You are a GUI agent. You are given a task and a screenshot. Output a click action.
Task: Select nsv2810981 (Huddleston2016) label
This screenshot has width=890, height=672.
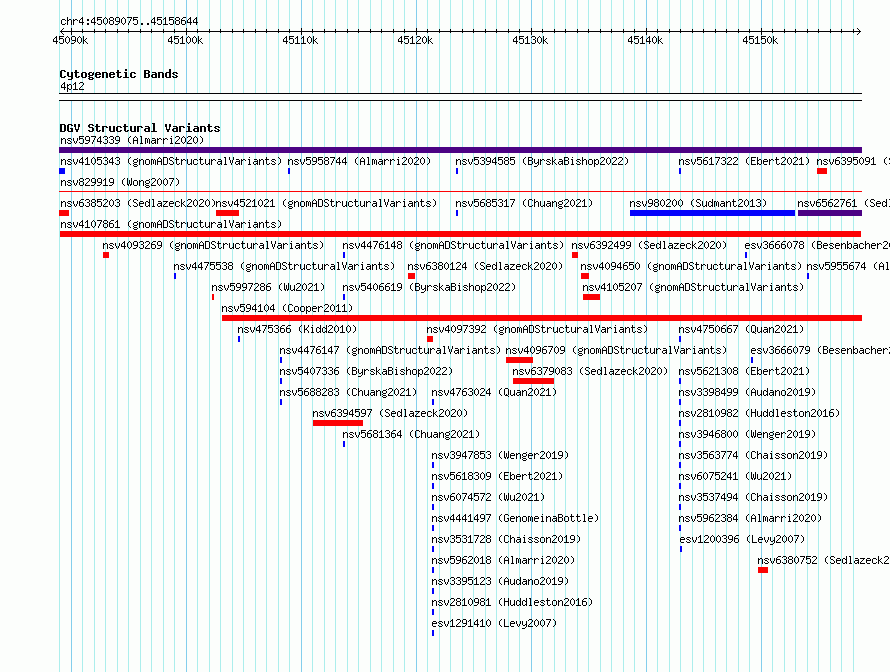click(512, 602)
